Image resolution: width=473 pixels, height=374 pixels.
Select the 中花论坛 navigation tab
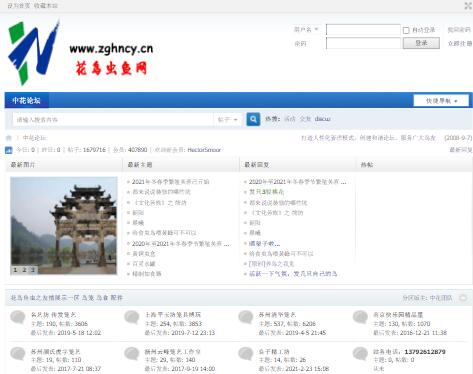(x=26, y=100)
